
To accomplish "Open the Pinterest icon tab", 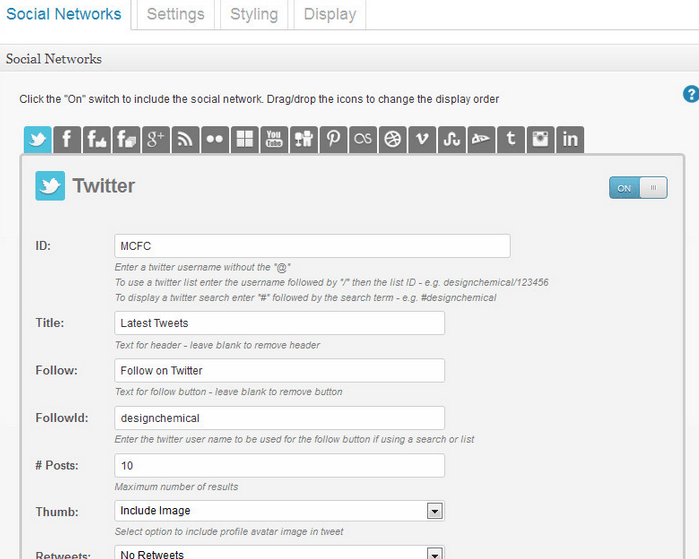I will 333,140.
